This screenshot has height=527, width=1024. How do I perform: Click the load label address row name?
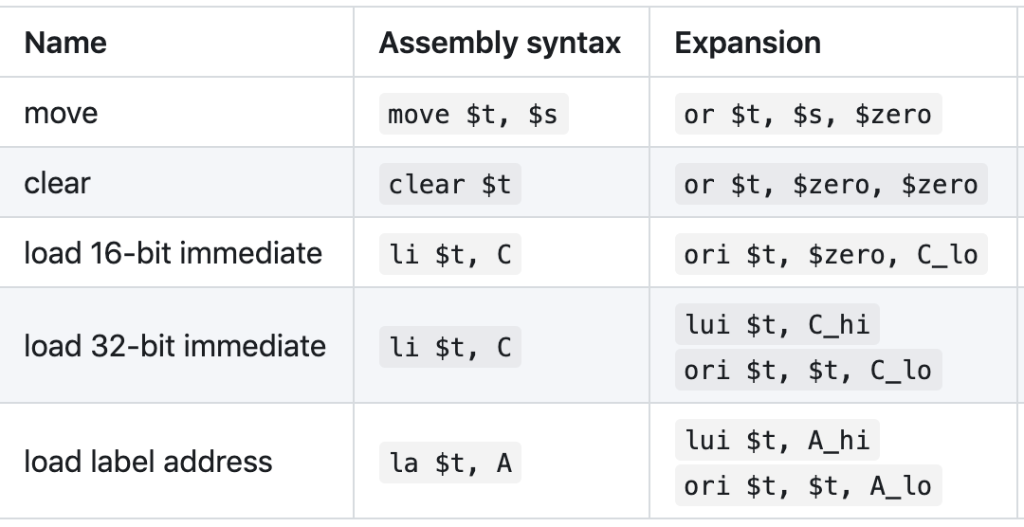[x=148, y=461]
